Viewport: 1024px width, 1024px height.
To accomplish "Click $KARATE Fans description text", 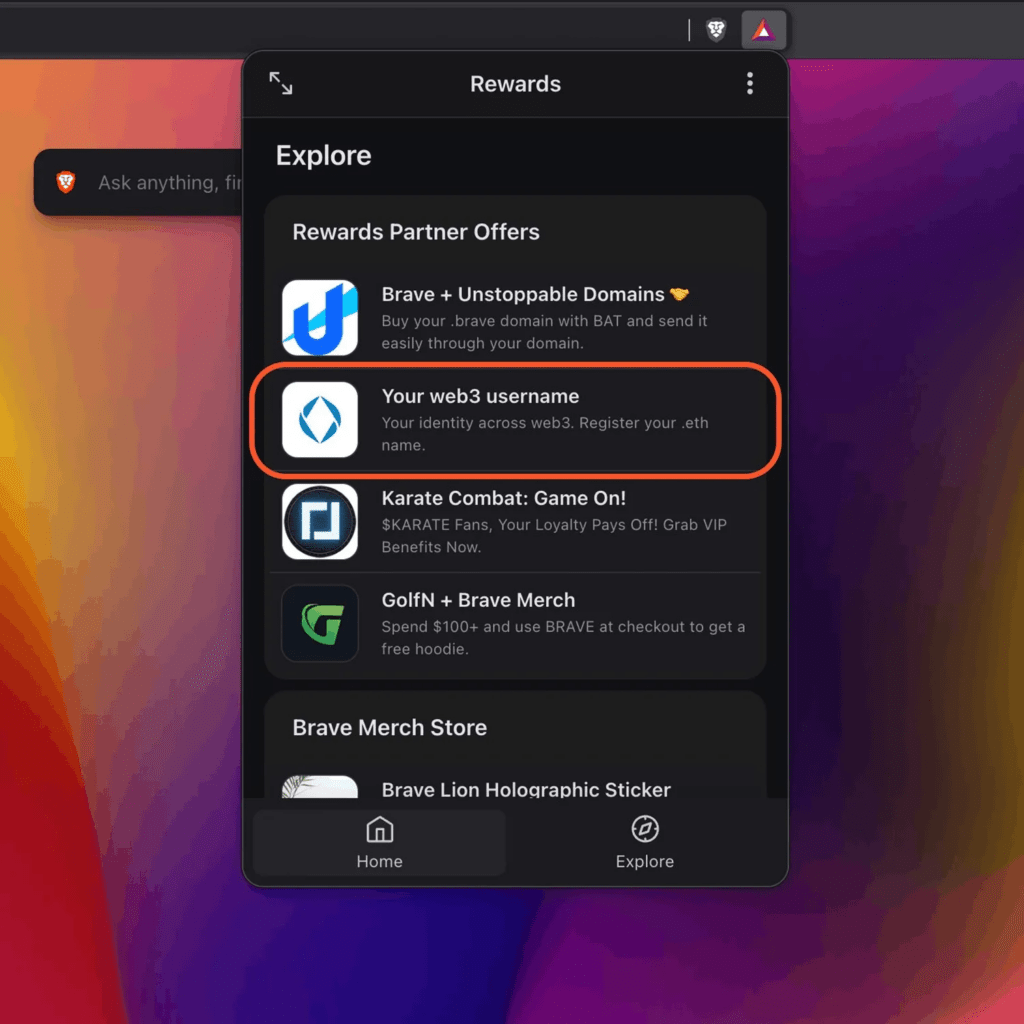I will coord(554,536).
